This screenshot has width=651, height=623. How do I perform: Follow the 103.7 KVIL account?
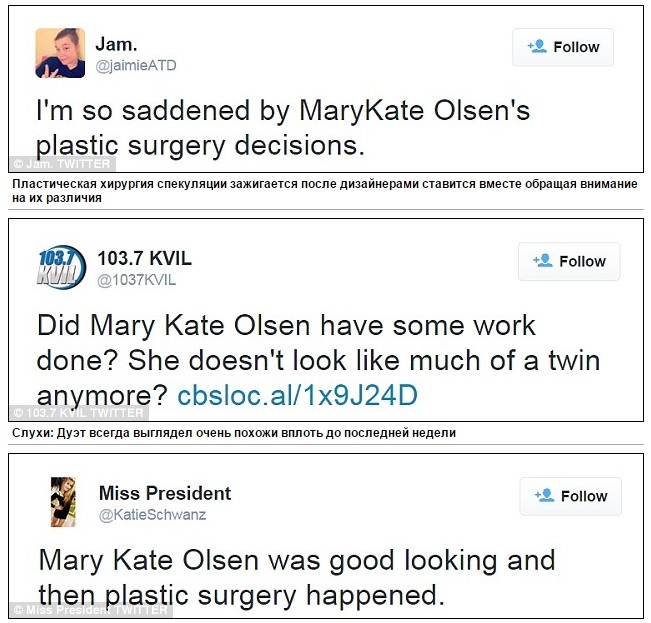click(x=569, y=261)
